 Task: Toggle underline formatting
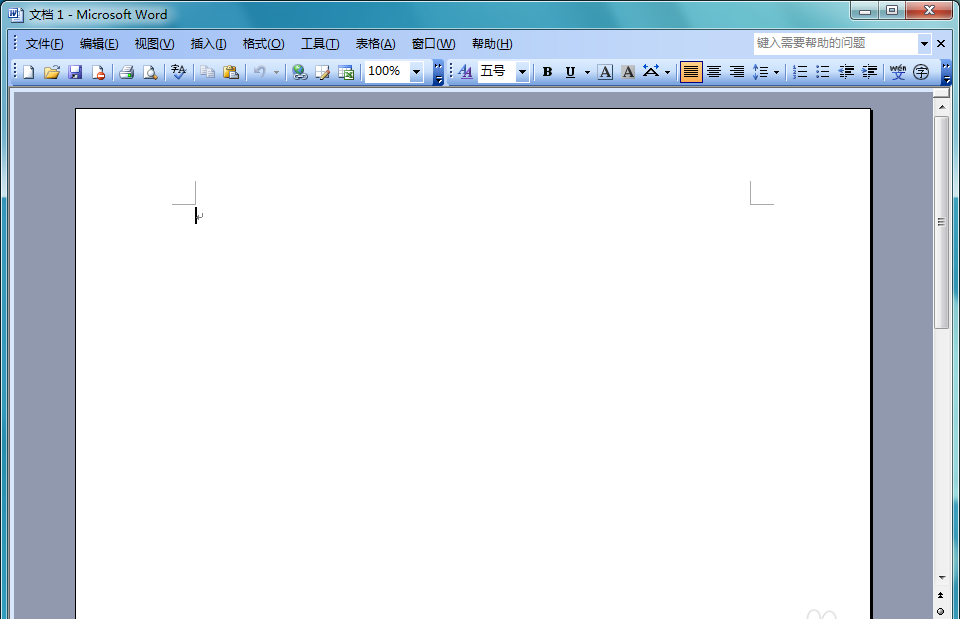[570, 72]
